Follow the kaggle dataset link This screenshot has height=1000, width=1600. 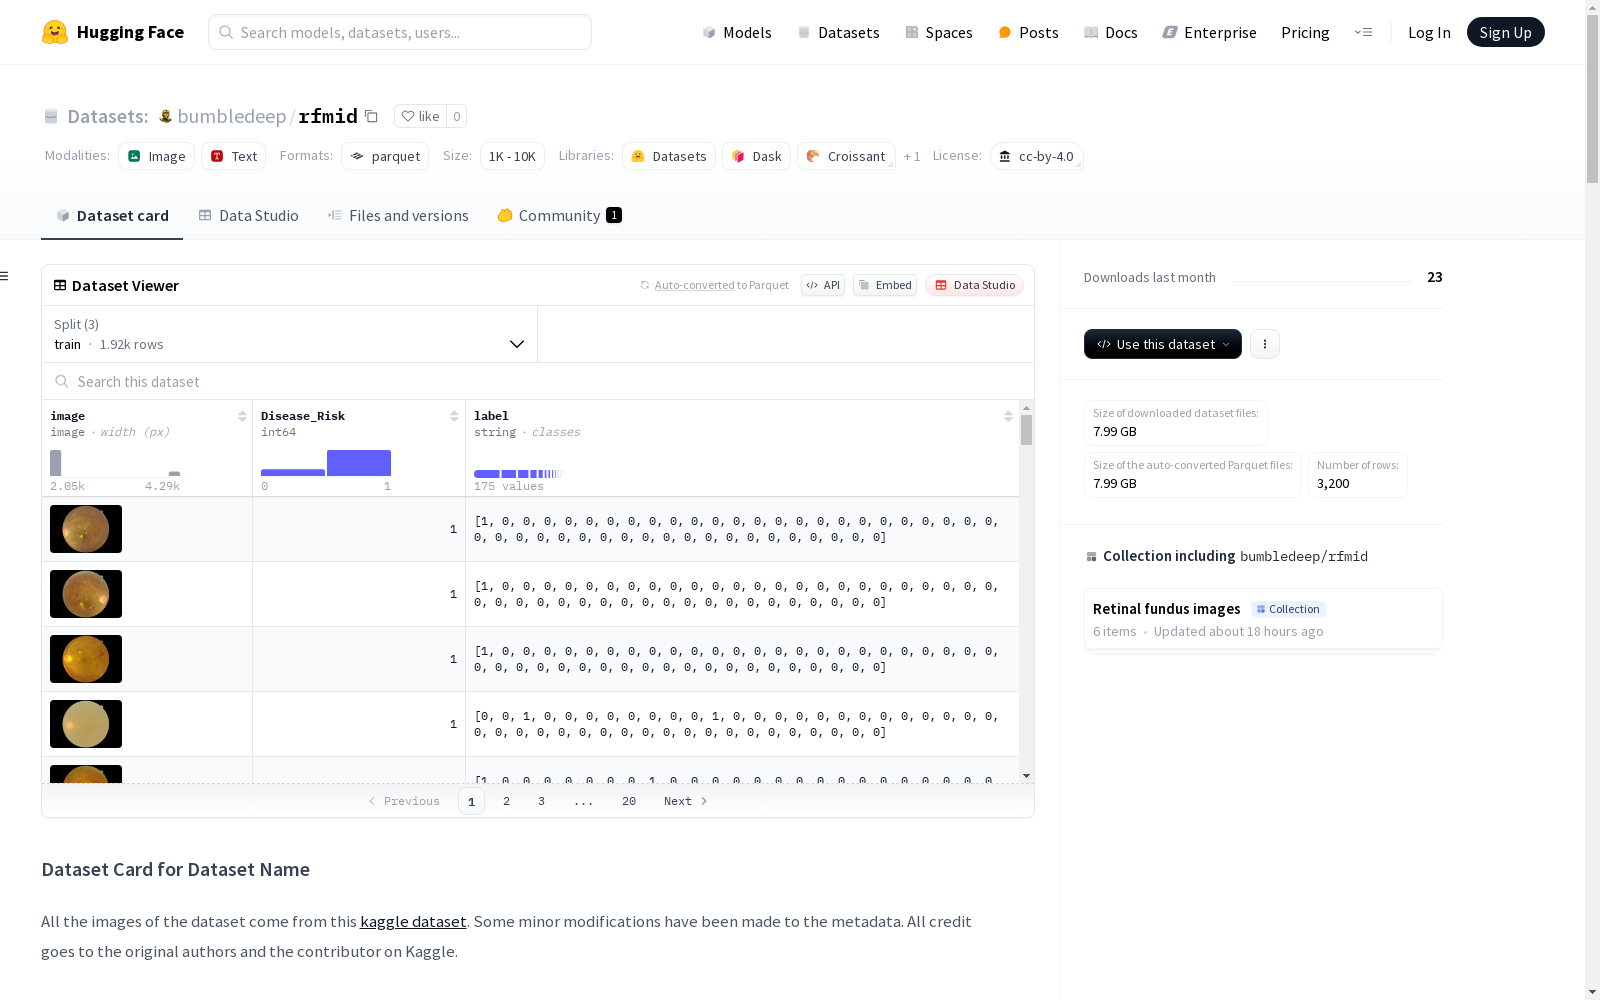click(x=413, y=922)
